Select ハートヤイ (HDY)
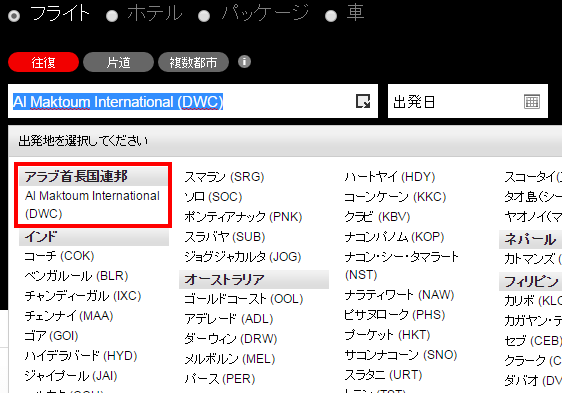 (390, 177)
